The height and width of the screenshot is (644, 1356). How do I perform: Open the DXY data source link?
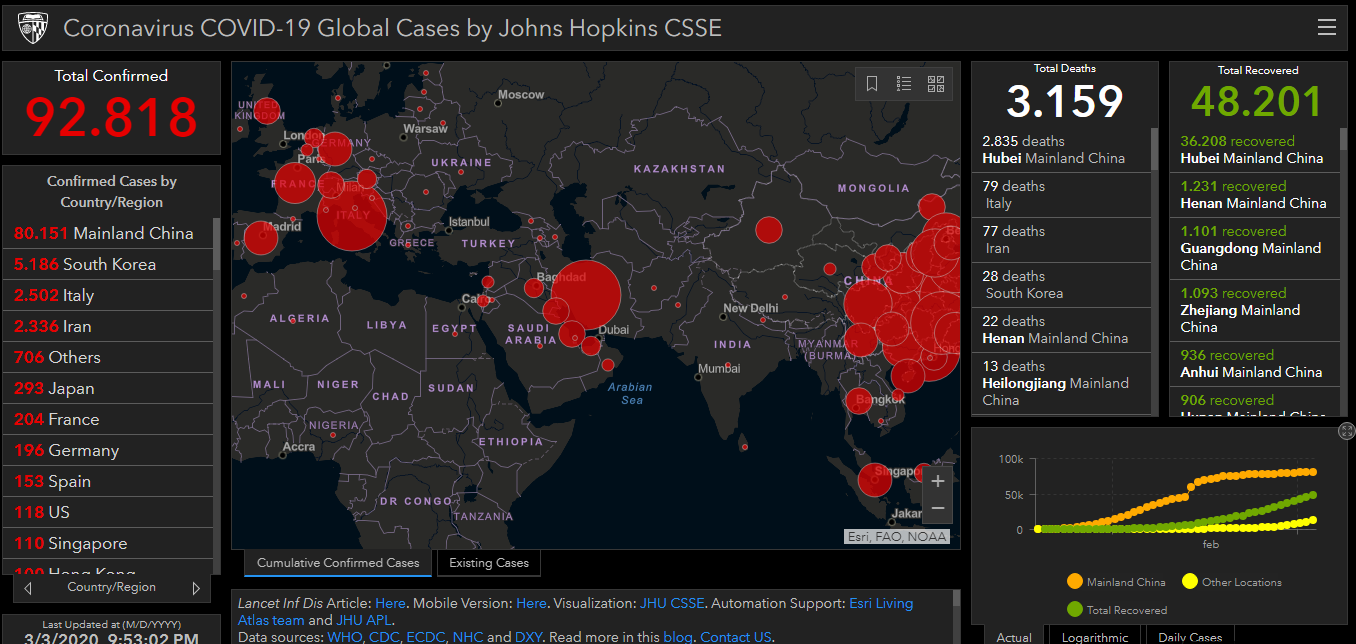530,637
